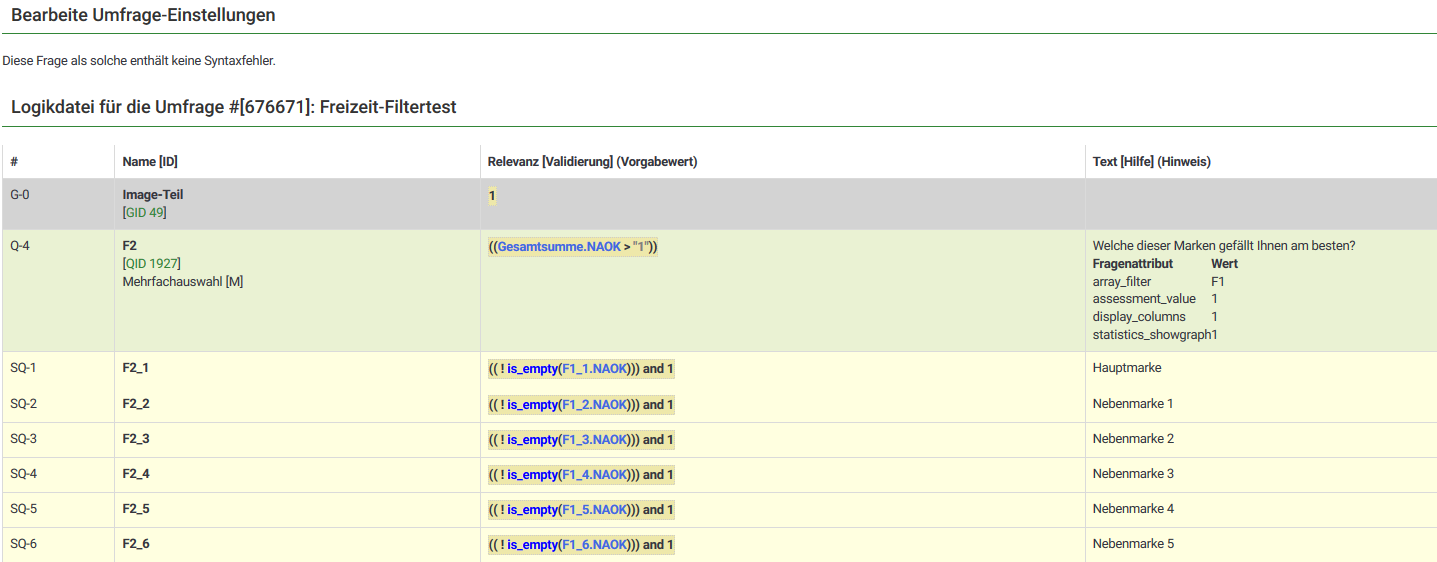This screenshot has width=1437, height=562.
Task: Open the F1_4.NAOK variable reference
Action: (x=594, y=475)
